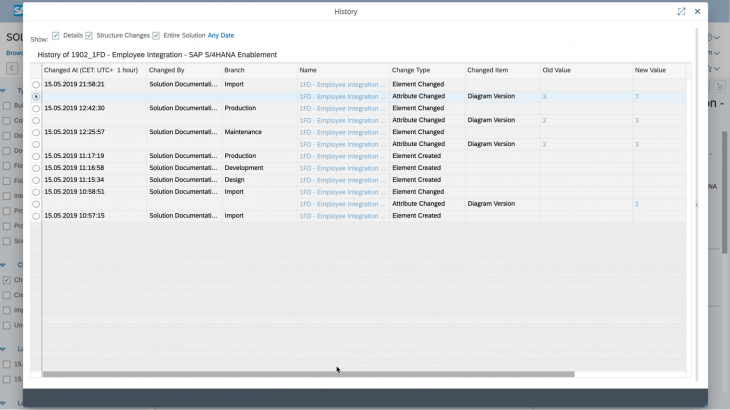Viewport: 730px width, 410px height.
Task: Select the 15.05.2019 21:58:21 row radio button
Action: (36, 85)
